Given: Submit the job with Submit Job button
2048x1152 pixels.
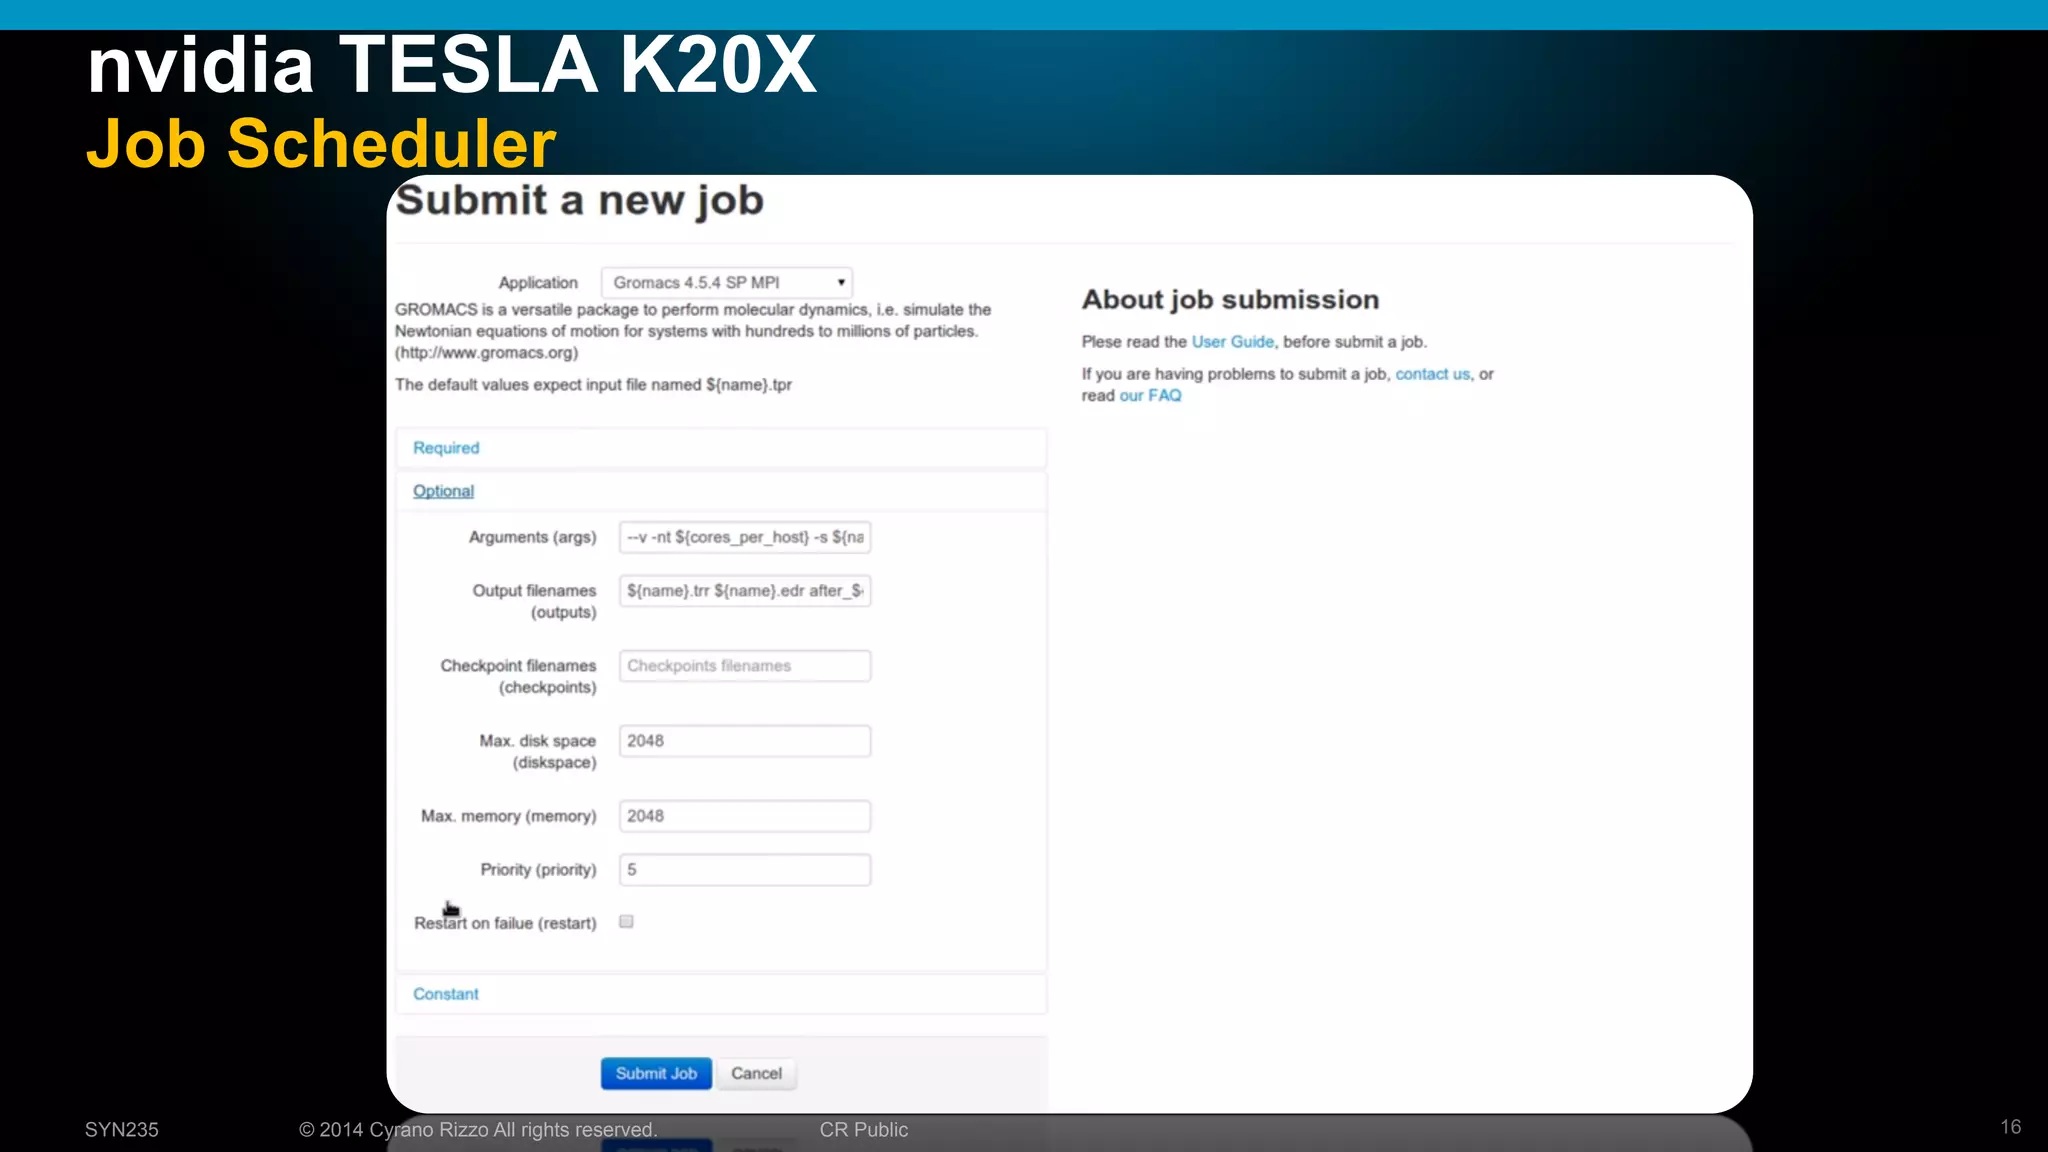Looking at the screenshot, I should click(x=656, y=1073).
